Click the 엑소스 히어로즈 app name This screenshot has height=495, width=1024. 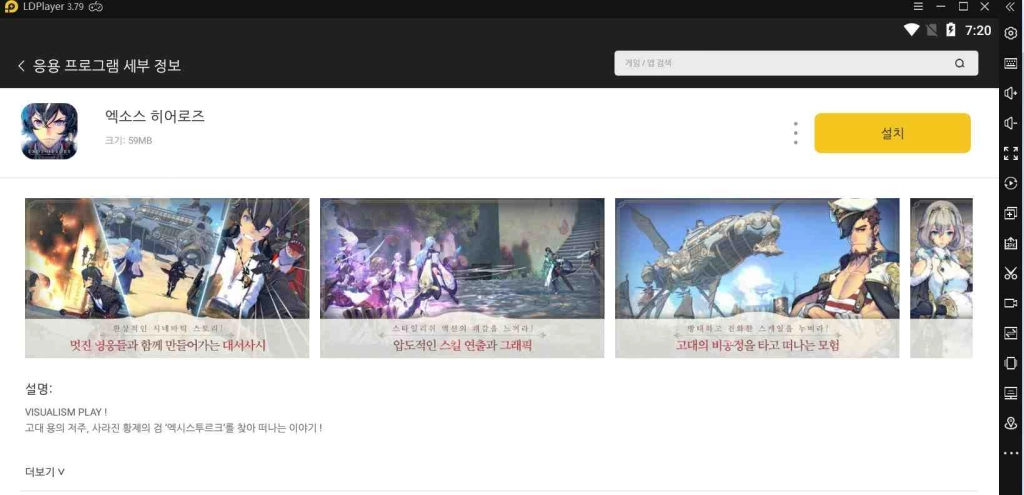[x=155, y=116]
